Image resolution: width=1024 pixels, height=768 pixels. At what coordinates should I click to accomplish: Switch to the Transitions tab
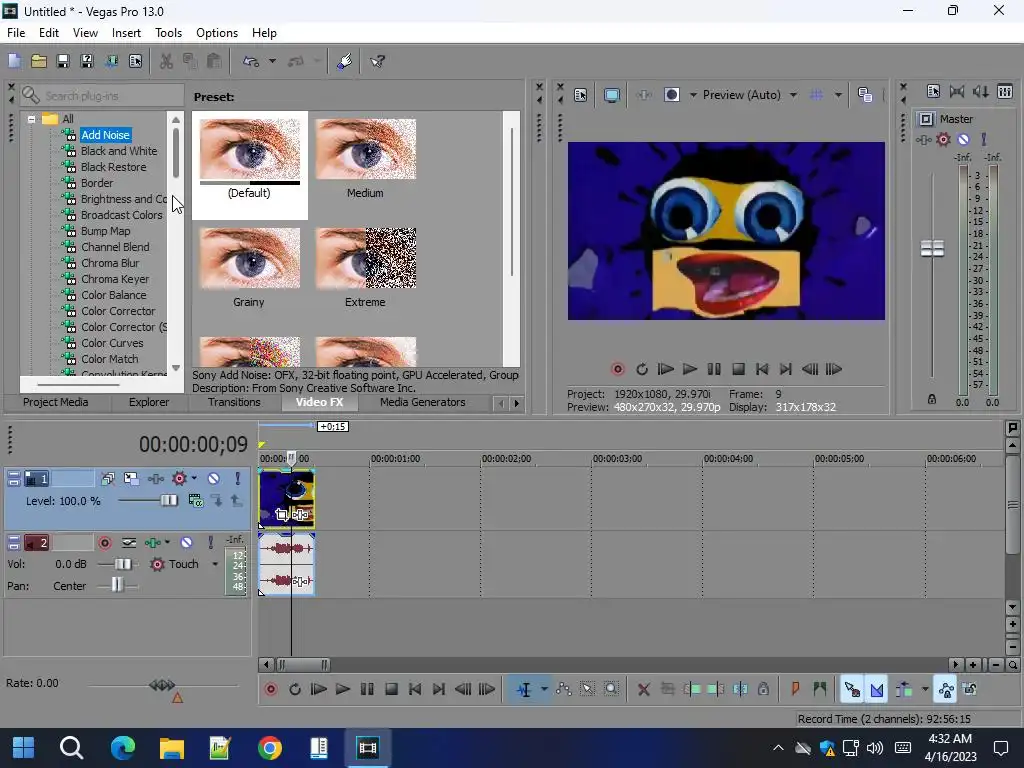234,402
